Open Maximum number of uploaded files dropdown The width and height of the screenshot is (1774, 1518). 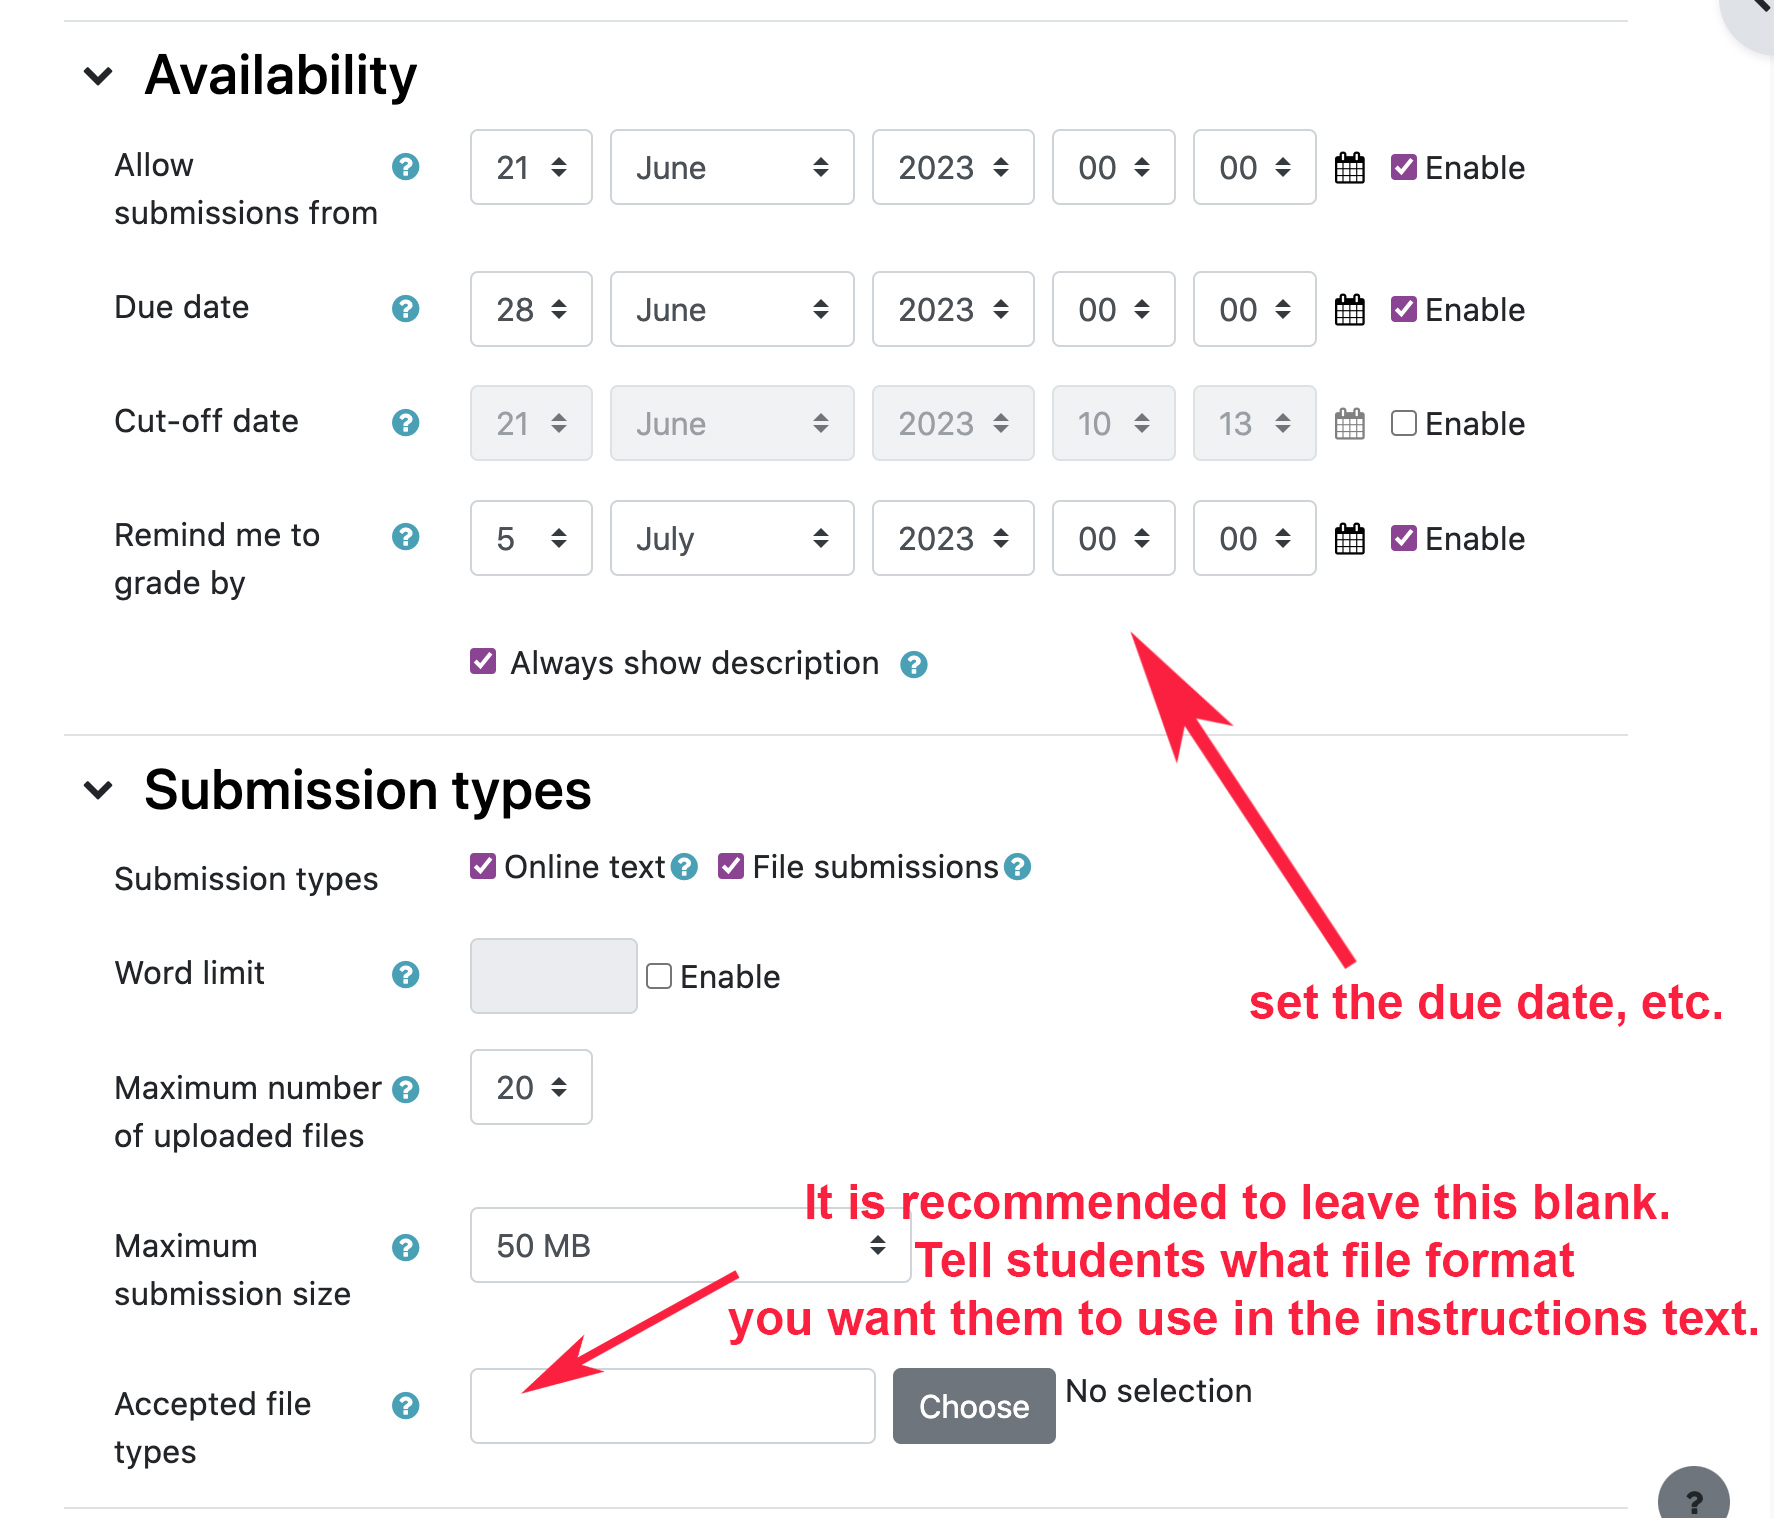(x=531, y=1088)
